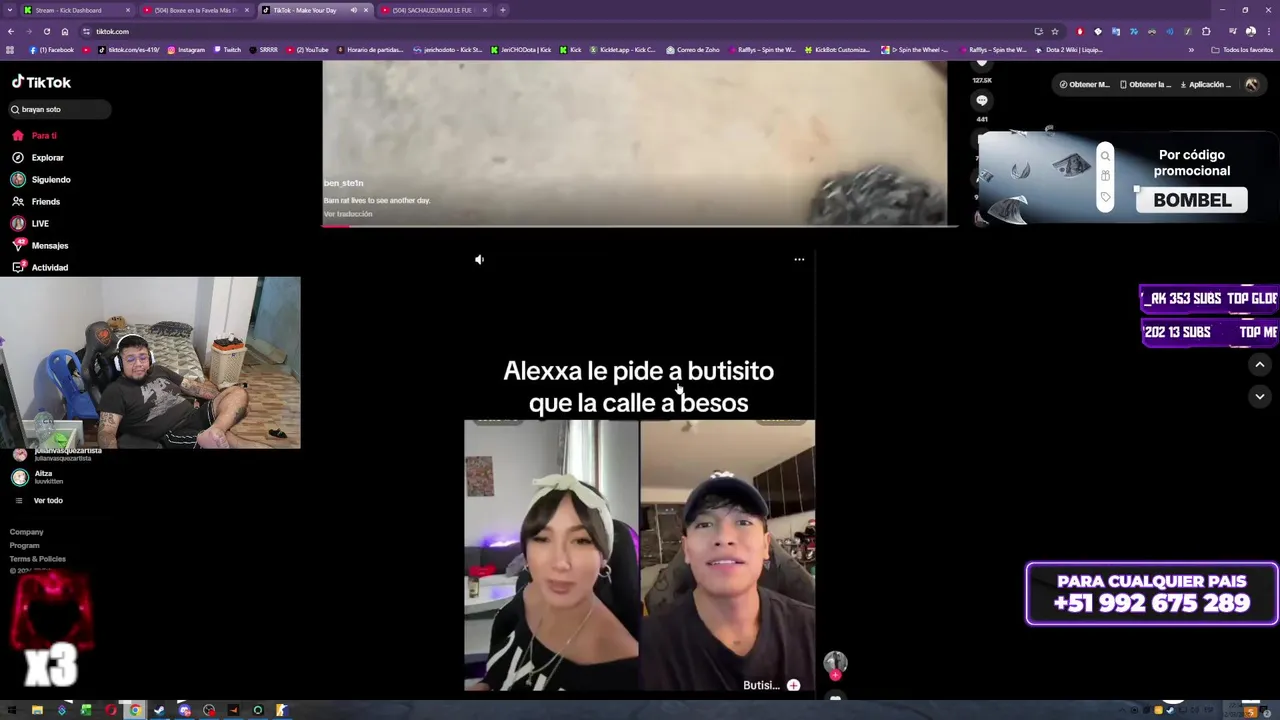
Task: Click the Chrome icon in the taskbar
Action: tap(135, 710)
